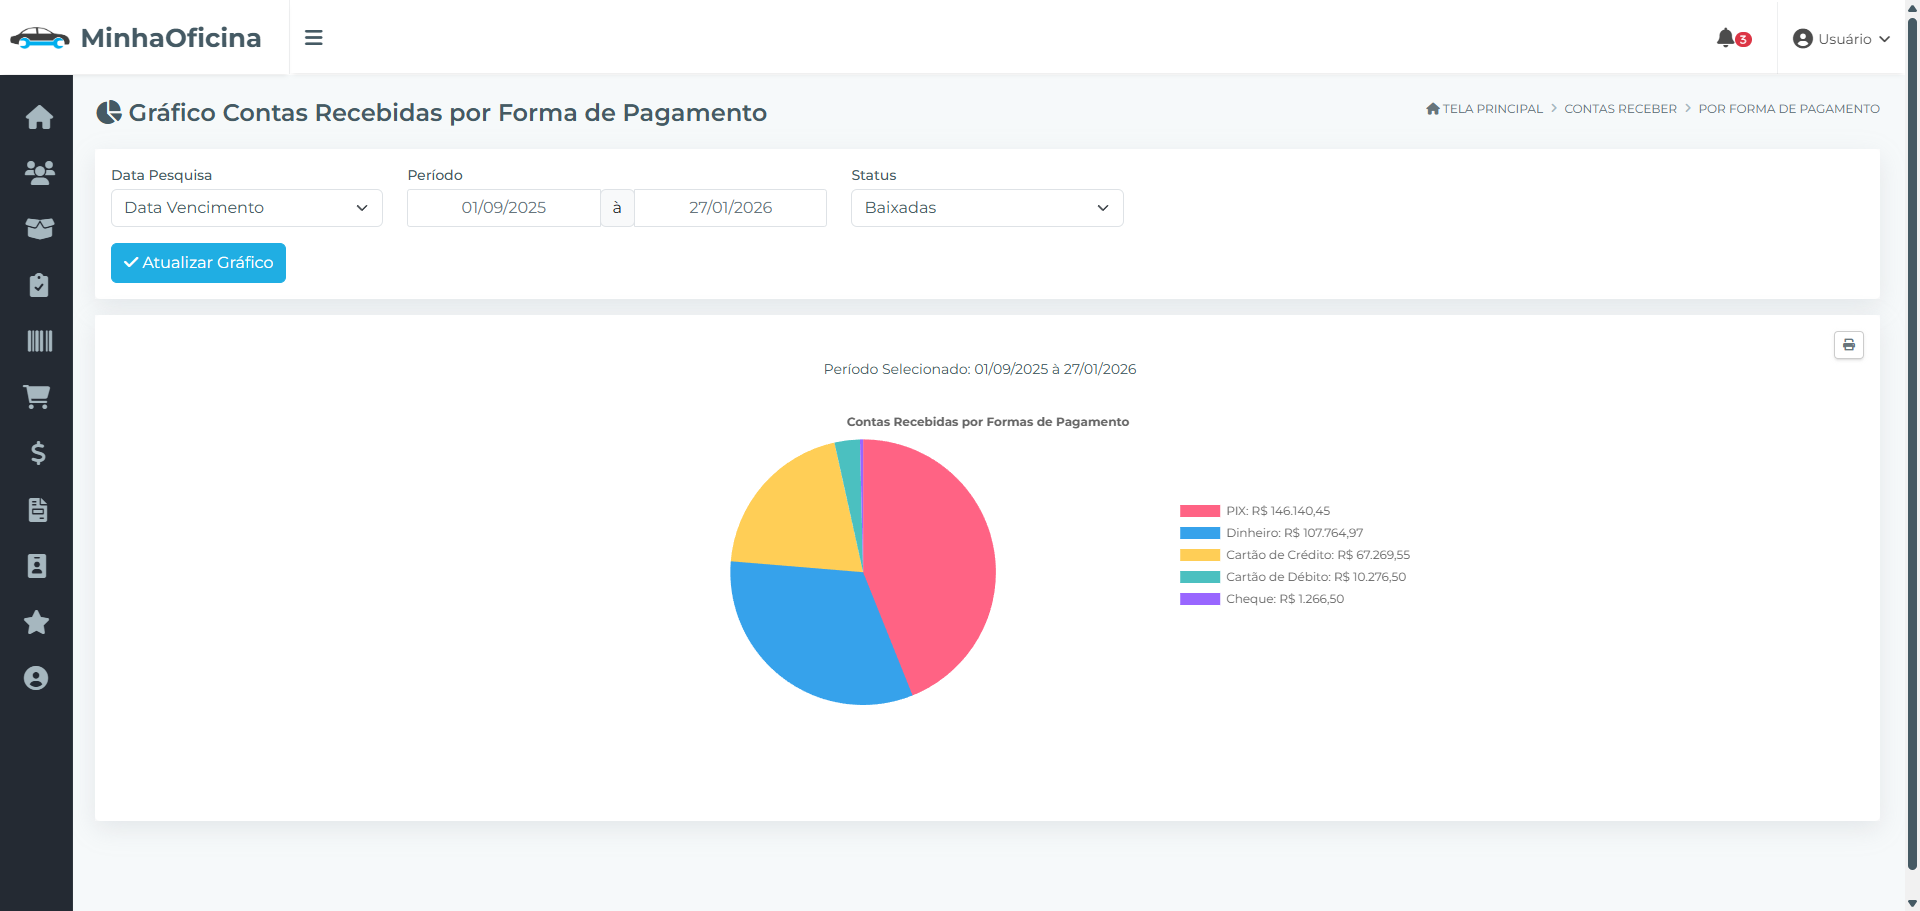
Task: Toggle PIX legend entry in chart
Action: [x=1255, y=511]
